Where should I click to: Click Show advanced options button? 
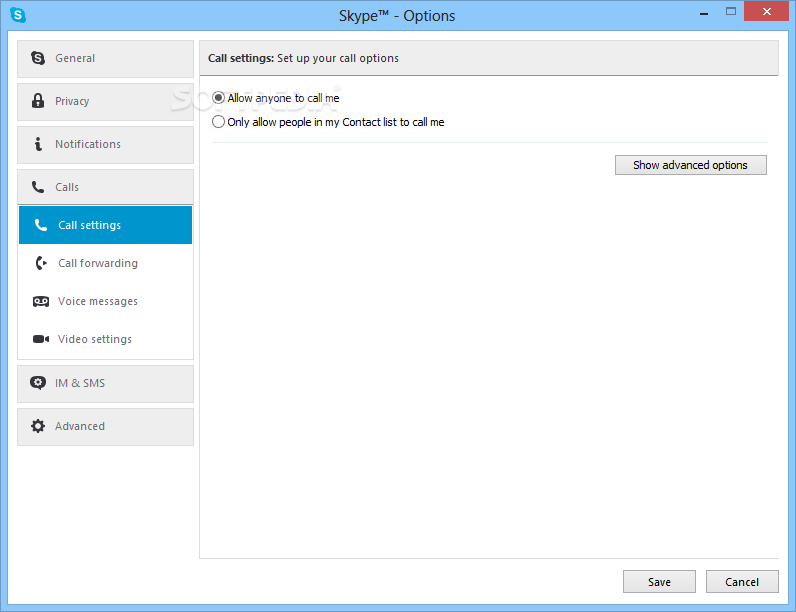pos(690,165)
